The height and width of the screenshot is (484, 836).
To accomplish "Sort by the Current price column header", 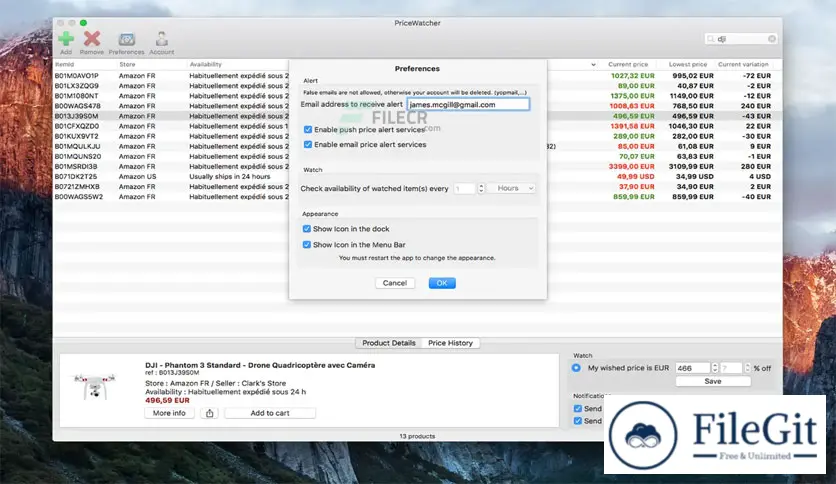I will coord(628,64).
